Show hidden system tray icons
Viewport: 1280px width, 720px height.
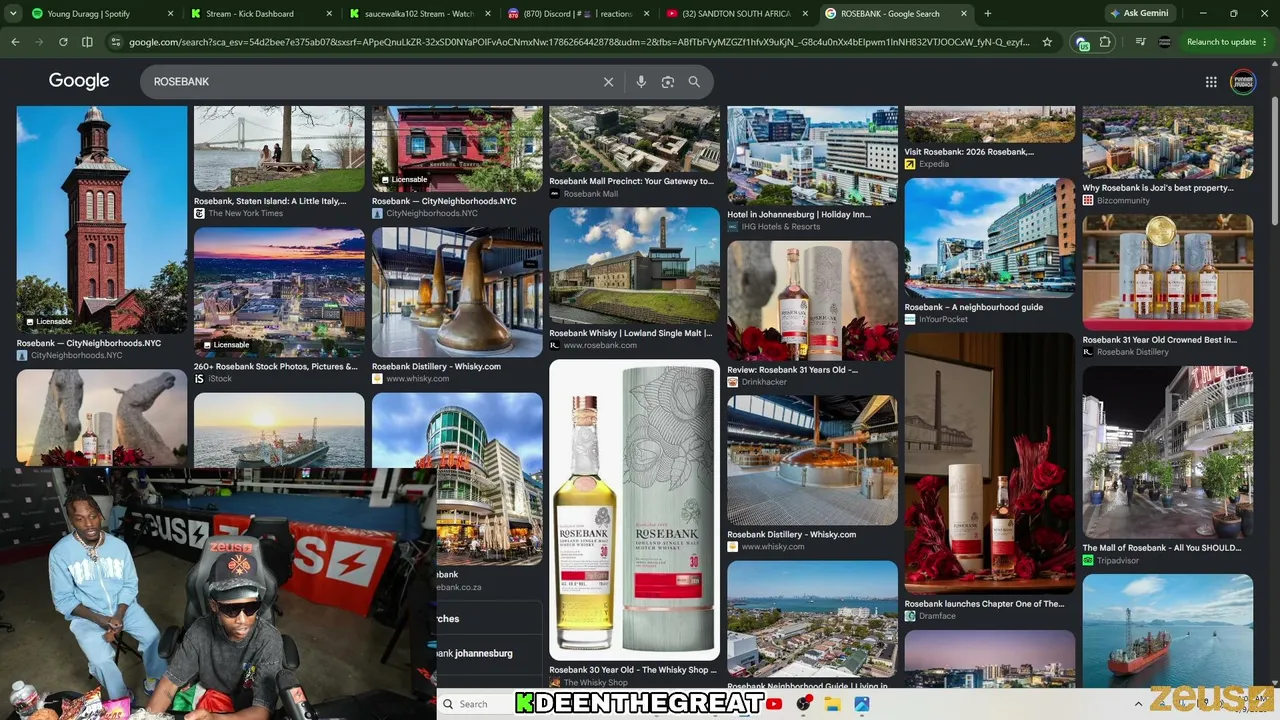click(x=1138, y=704)
